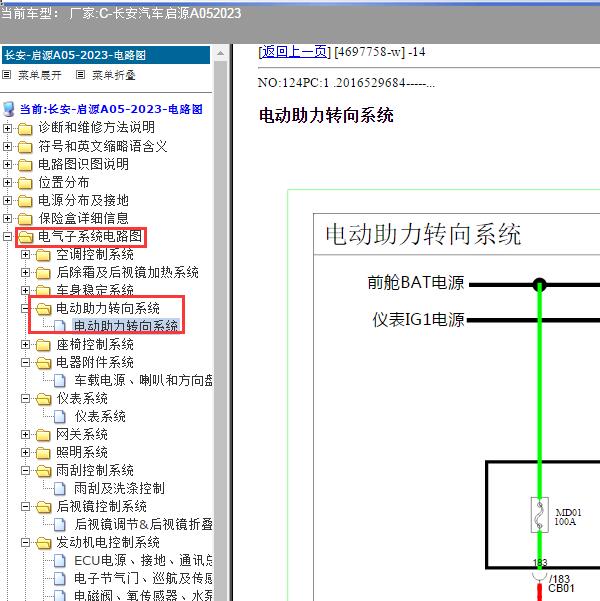Image resolution: width=600 pixels, height=601 pixels.
Task: Collapse the 电气子系统电路图 node
Action: coord(7,236)
